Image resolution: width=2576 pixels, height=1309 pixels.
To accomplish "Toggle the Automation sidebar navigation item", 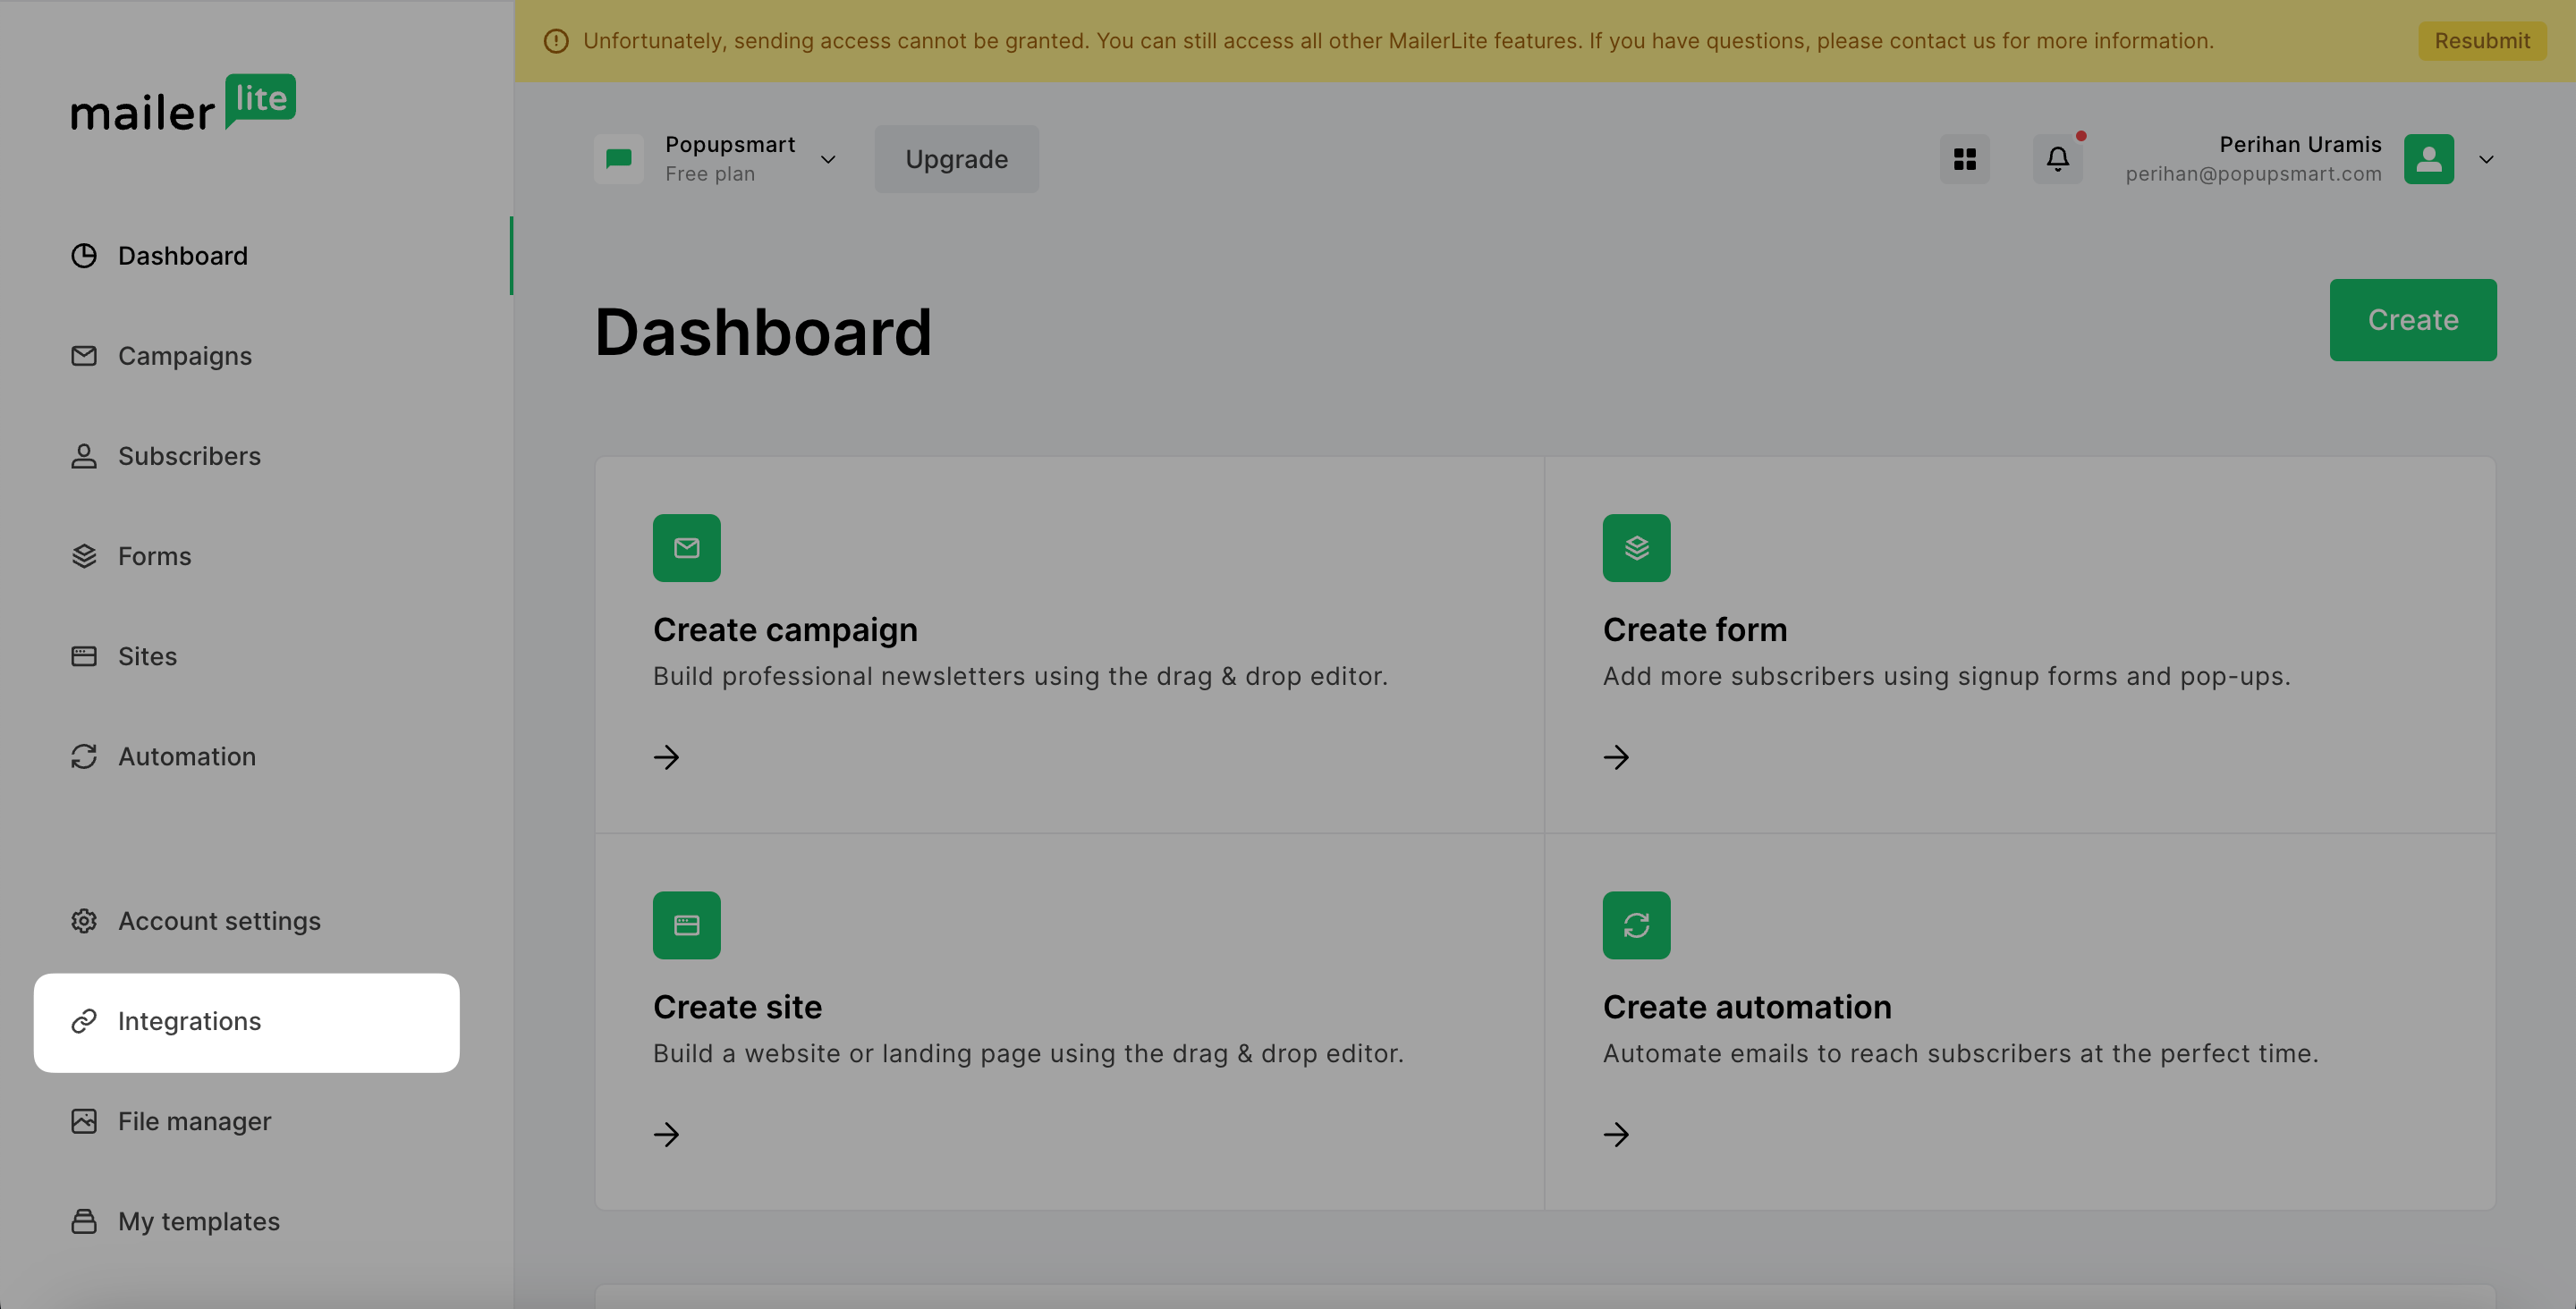I will click(x=185, y=755).
